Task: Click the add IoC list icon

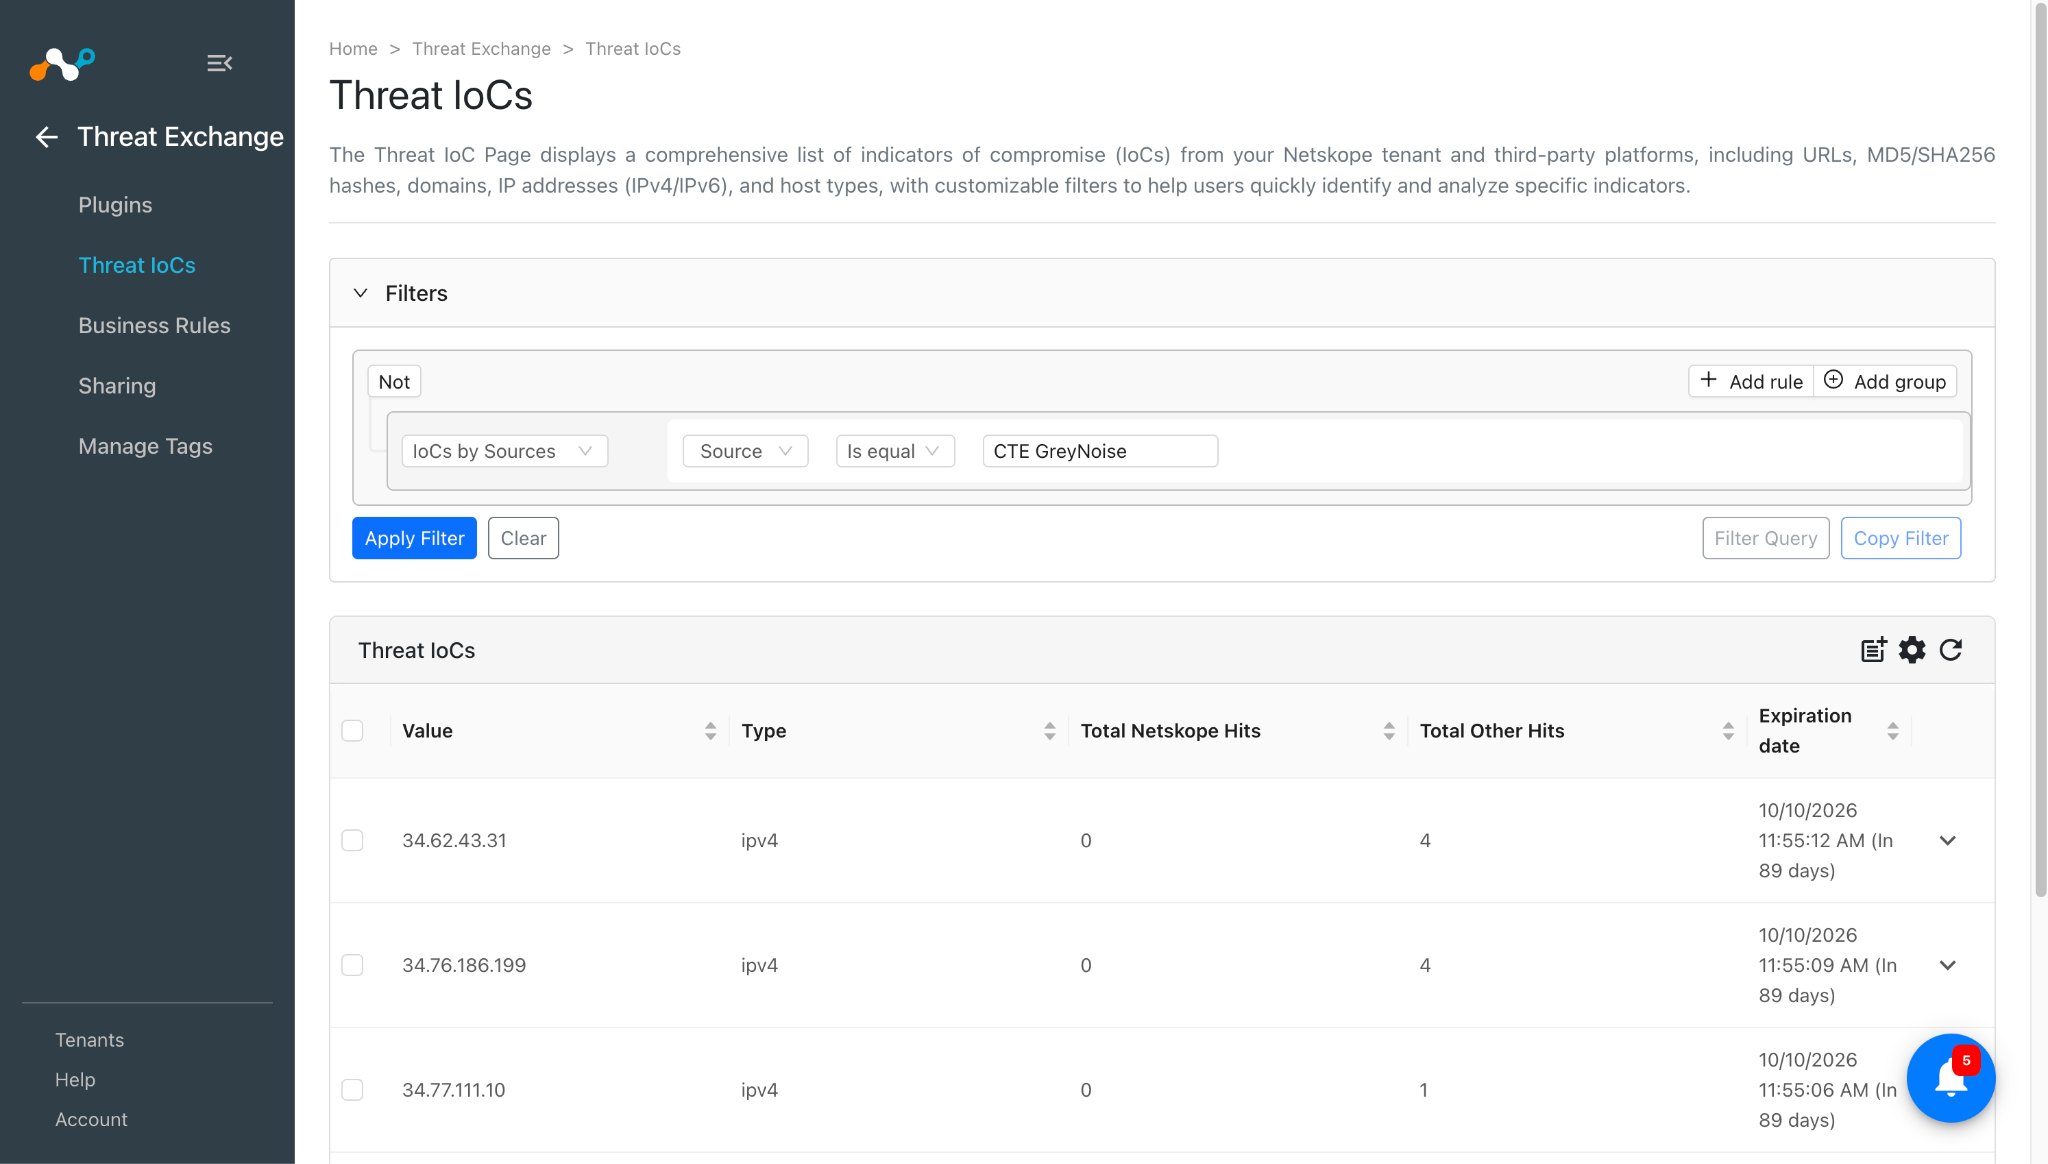Action: pyautogui.click(x=1873, y=650)
